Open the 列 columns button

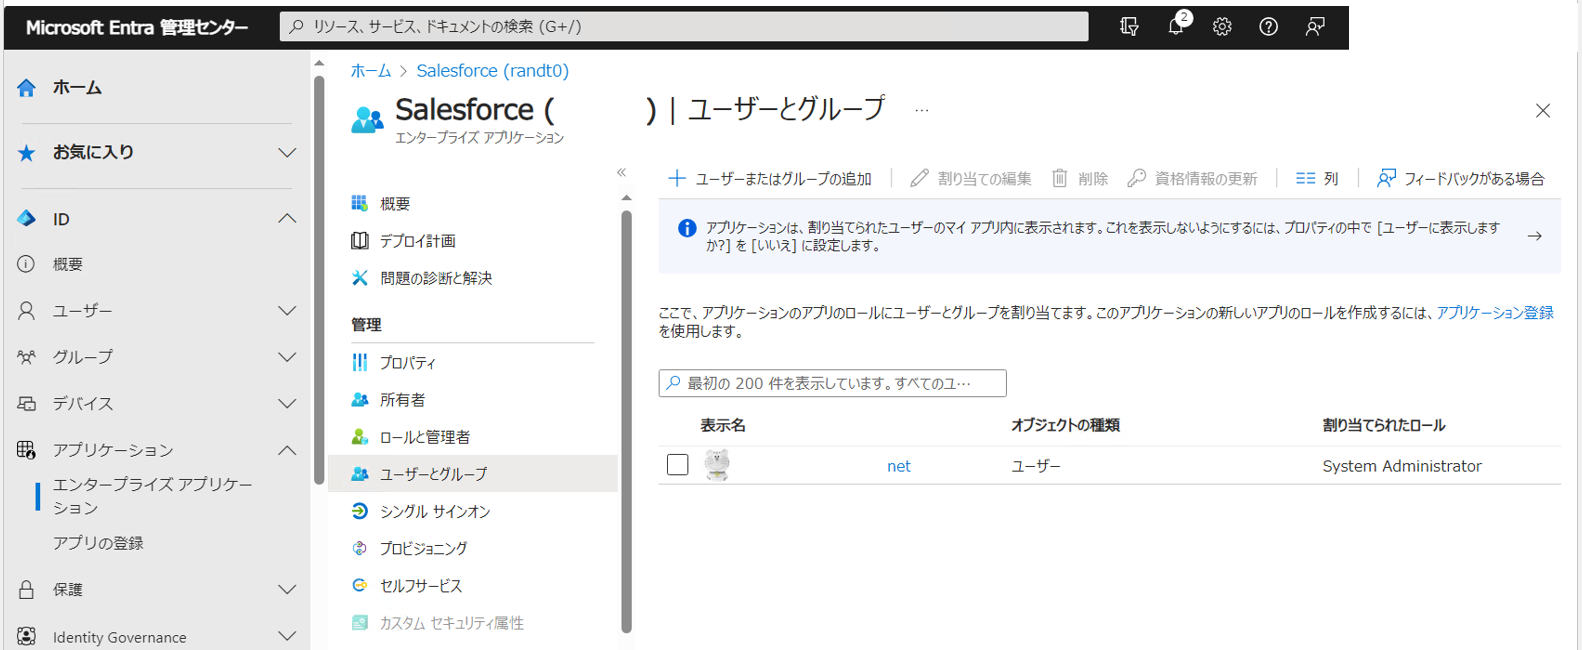click(x=1317, y=178)
